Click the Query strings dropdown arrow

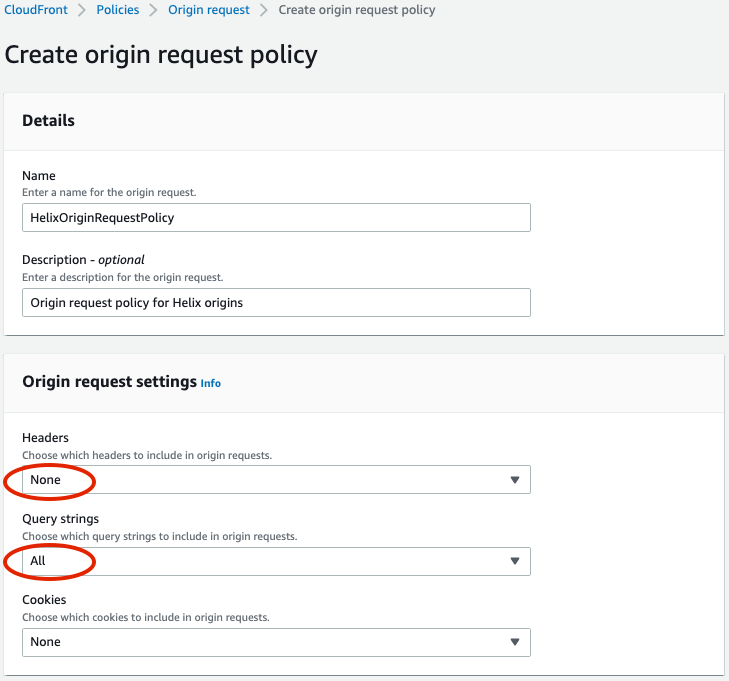pyautogui.click(x=515, y=561)
